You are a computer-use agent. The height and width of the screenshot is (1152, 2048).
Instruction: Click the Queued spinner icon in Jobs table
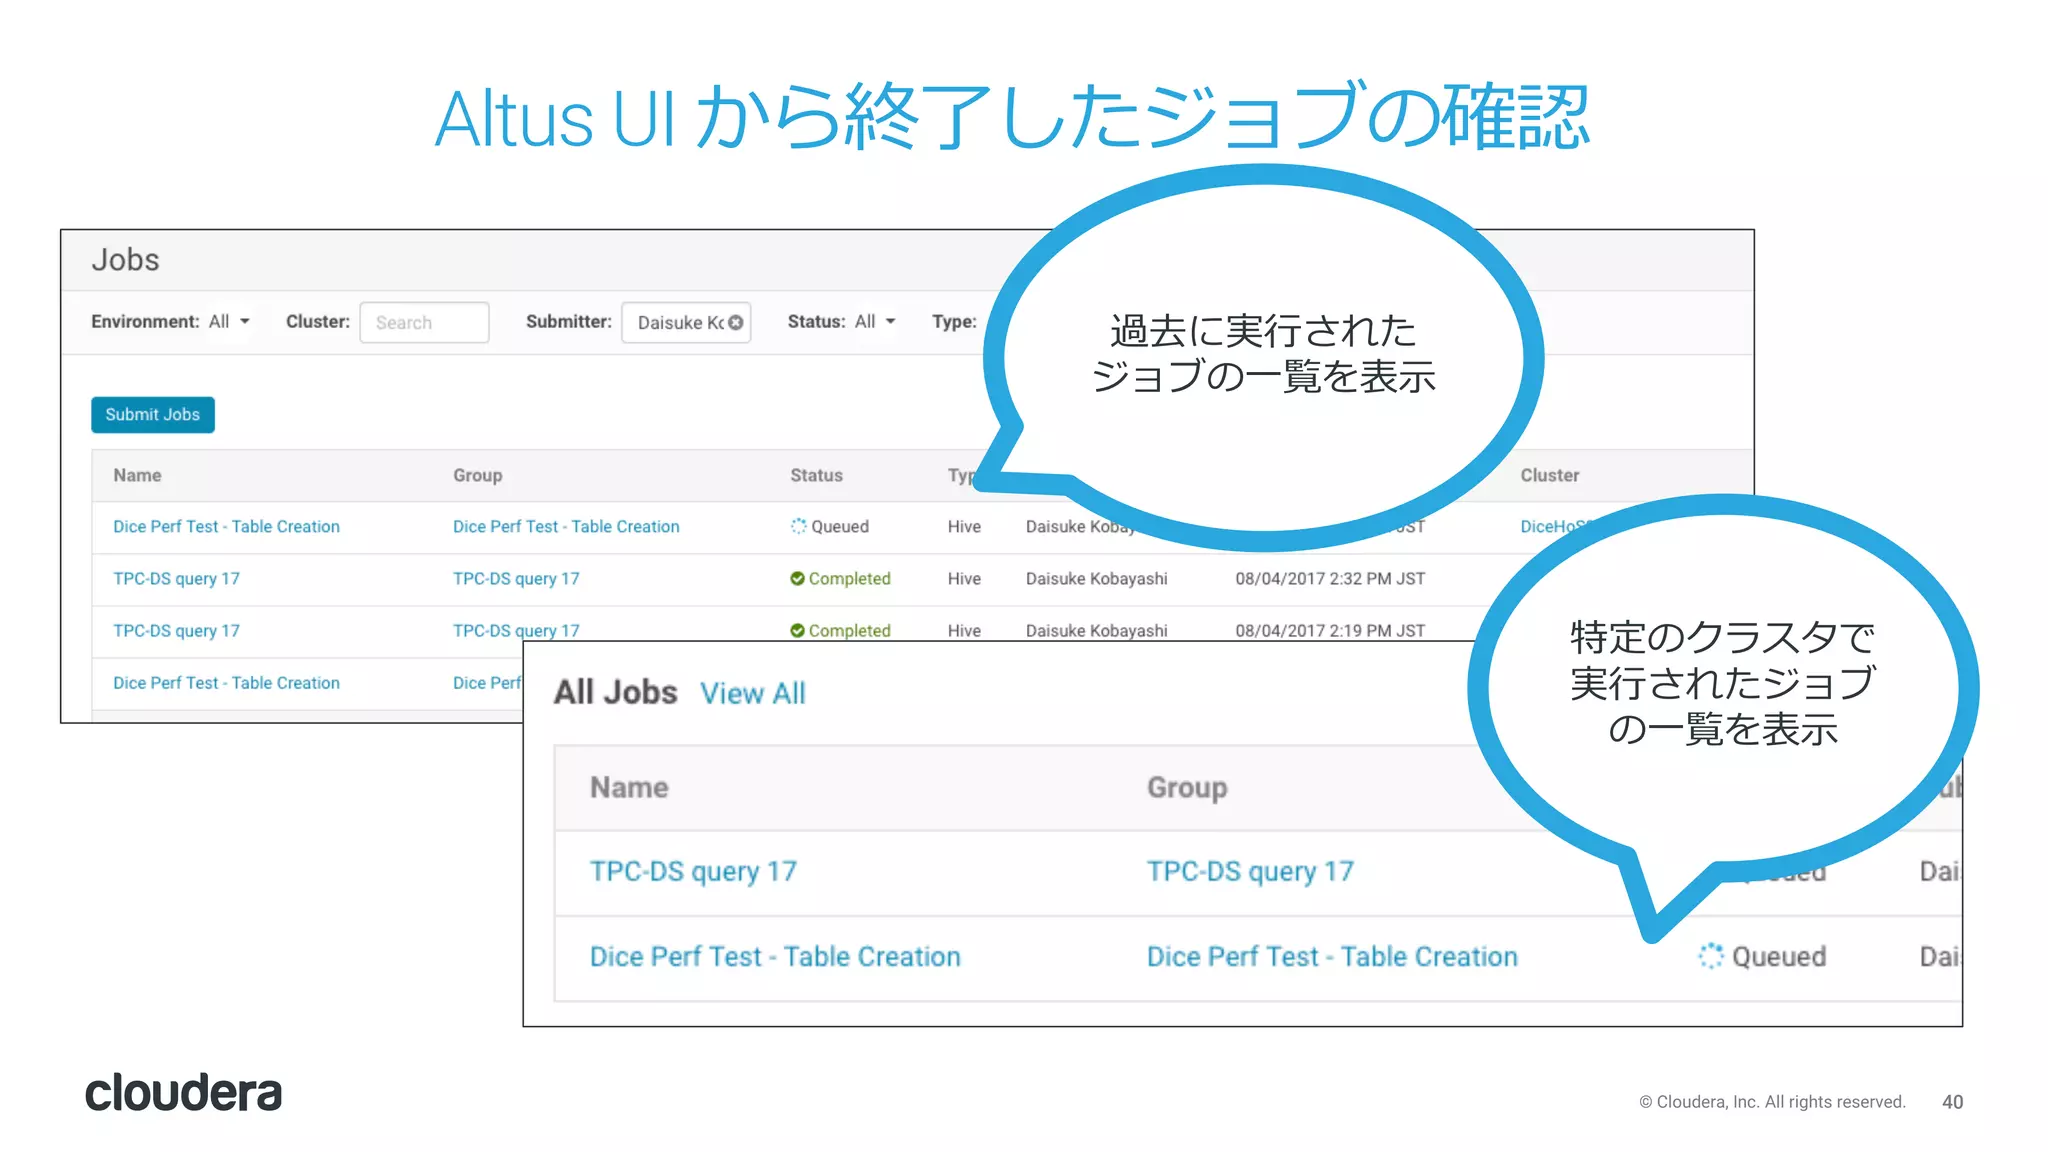click(798, 527)
